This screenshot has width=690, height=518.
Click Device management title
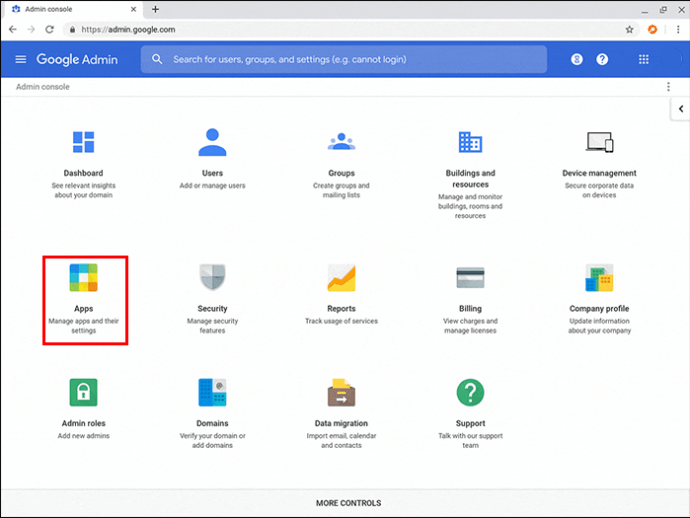pyautogui.click(x=599, y=173)
